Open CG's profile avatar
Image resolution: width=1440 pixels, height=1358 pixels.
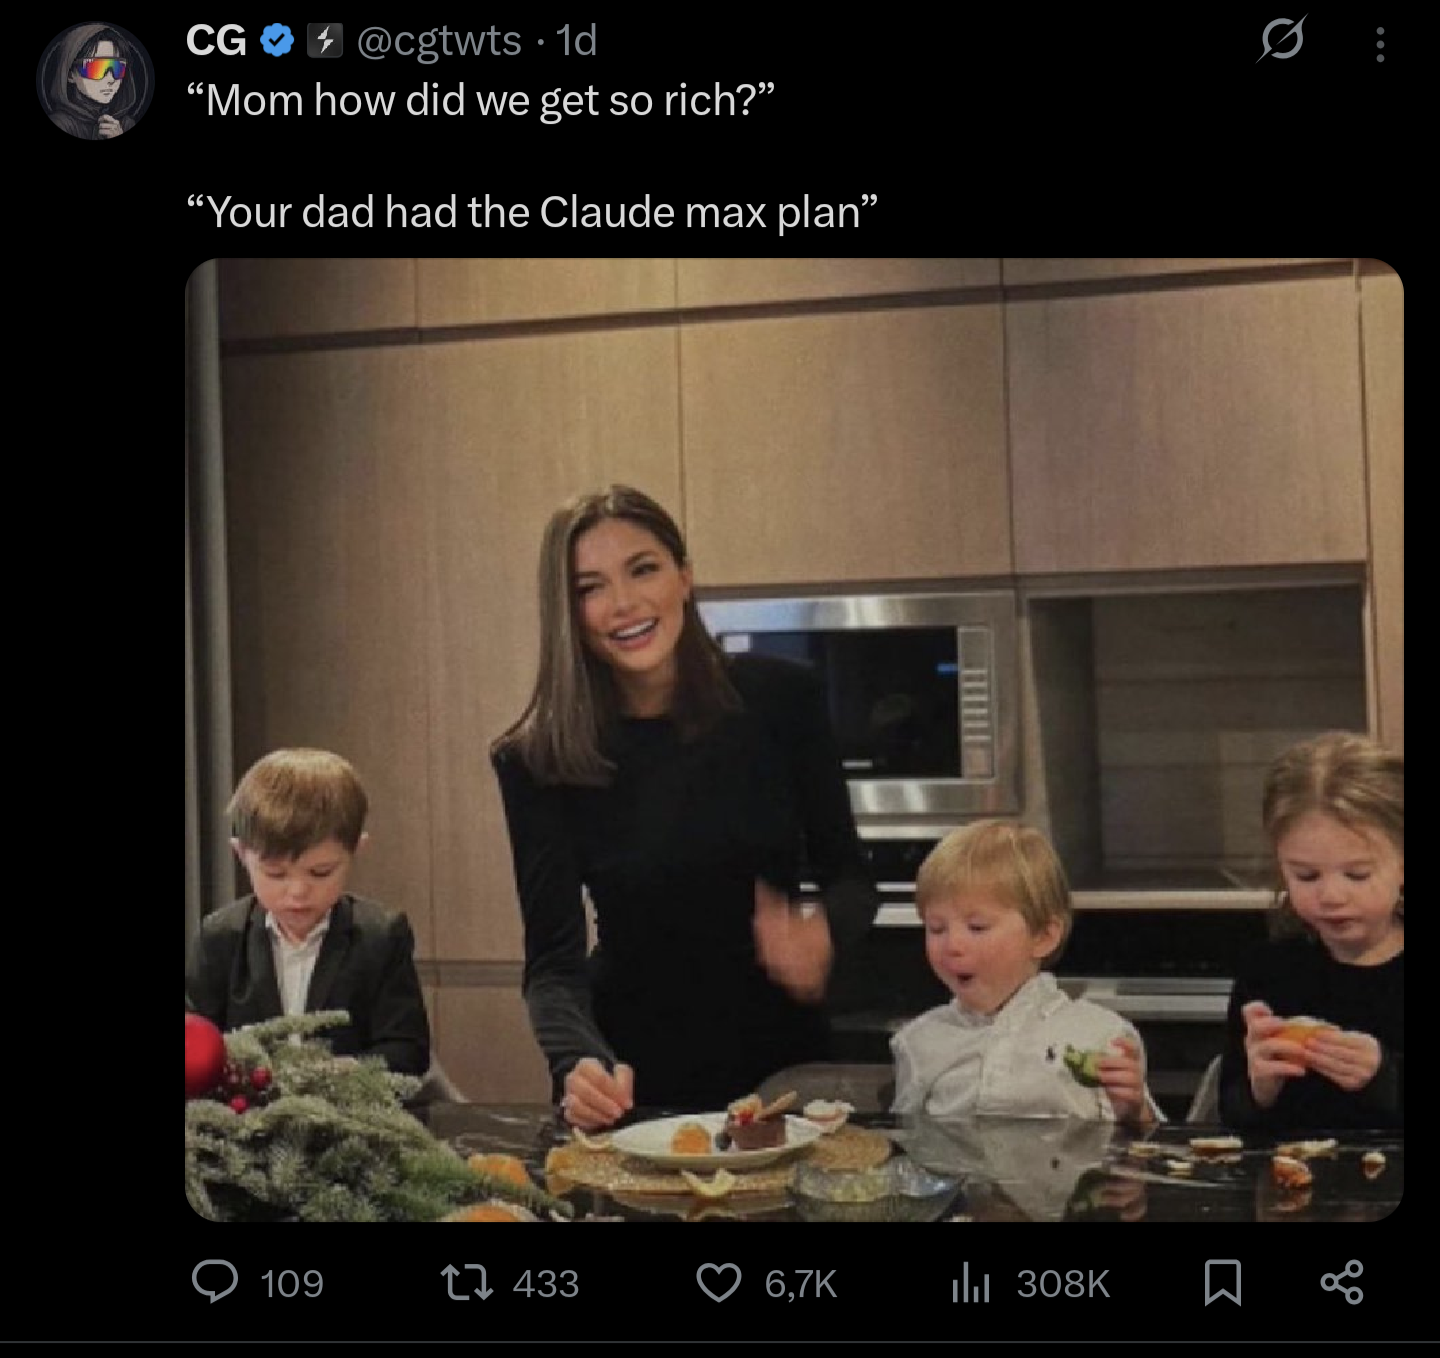[x=95, y=81]
